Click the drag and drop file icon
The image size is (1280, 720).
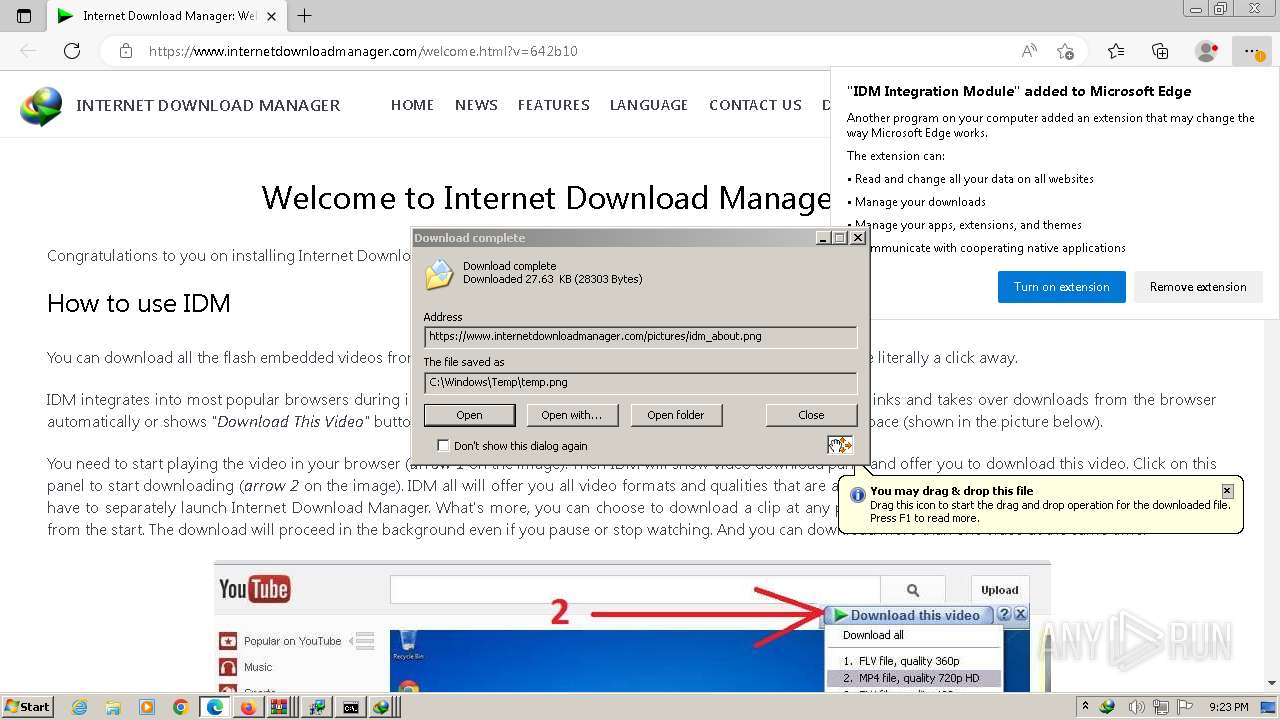(x=839, y=445)
